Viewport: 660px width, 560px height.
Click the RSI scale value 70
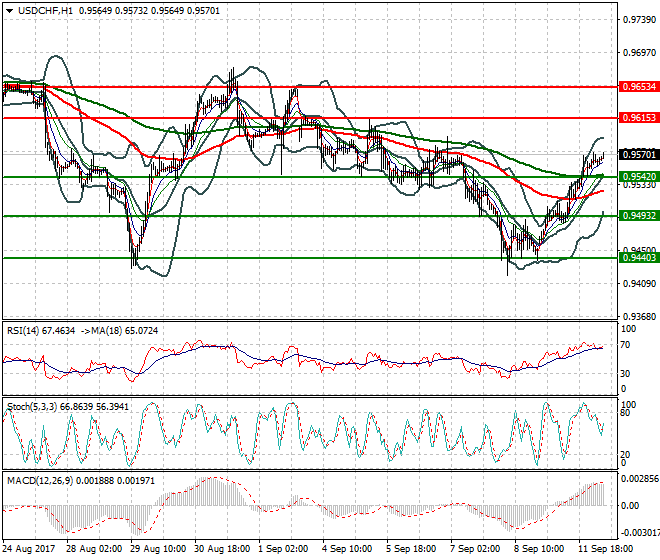point(625,345)
